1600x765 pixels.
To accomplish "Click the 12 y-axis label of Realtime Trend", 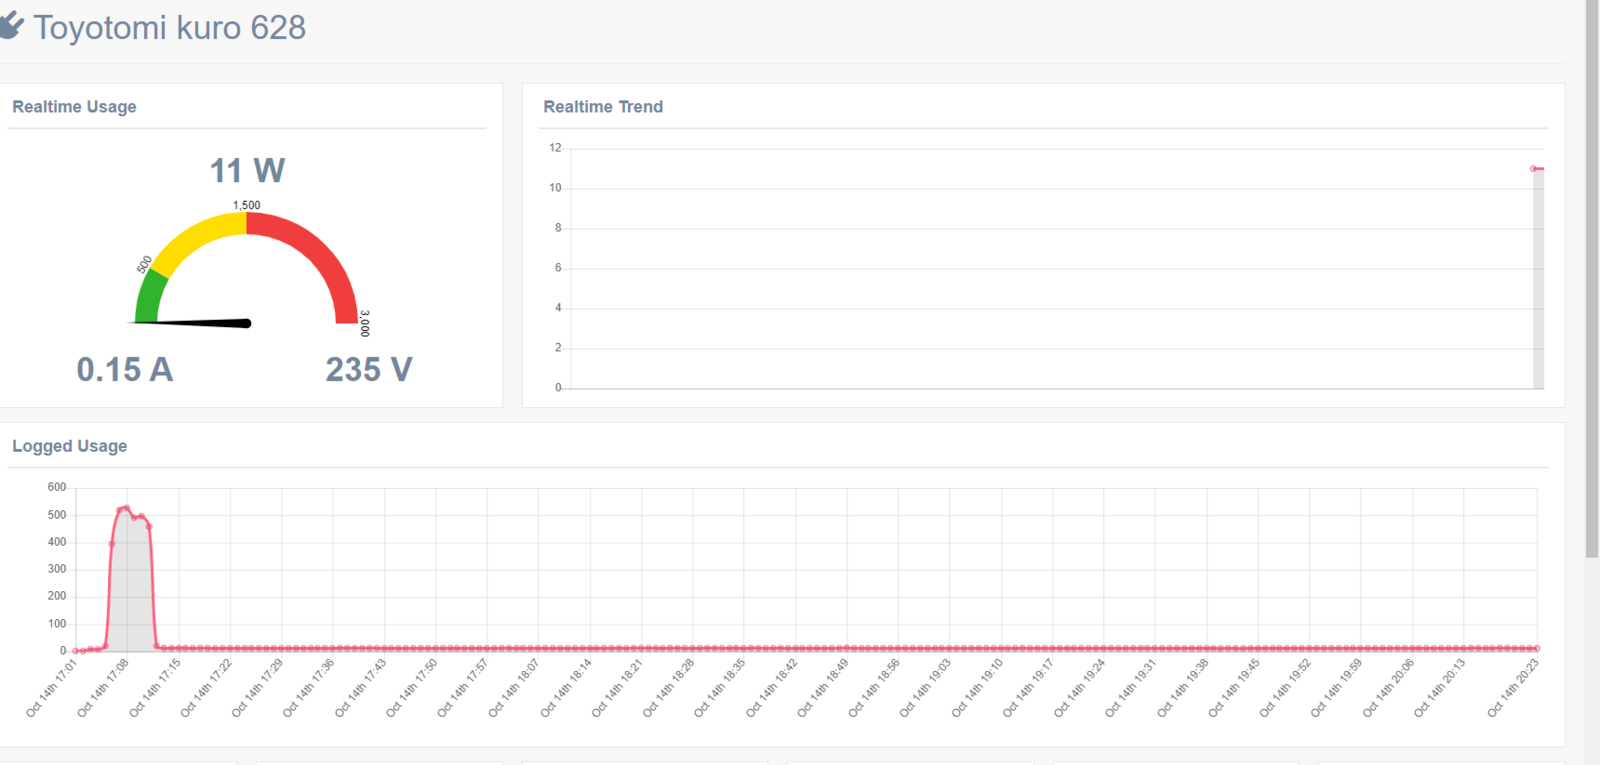I will (x=555, y=148).
